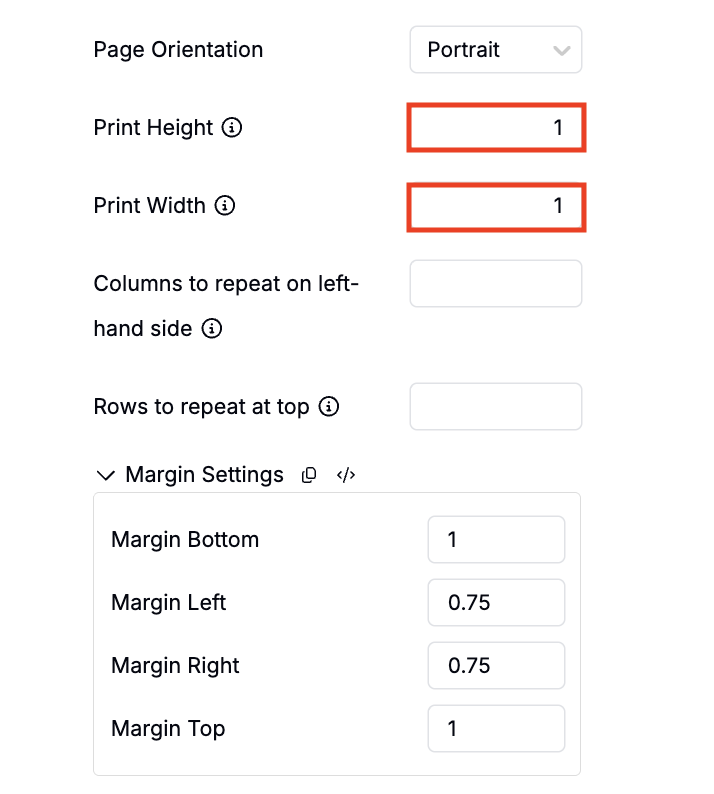Click the Print Width input field
The height and width of the screenshot is (794, 714).
(495, 206)
